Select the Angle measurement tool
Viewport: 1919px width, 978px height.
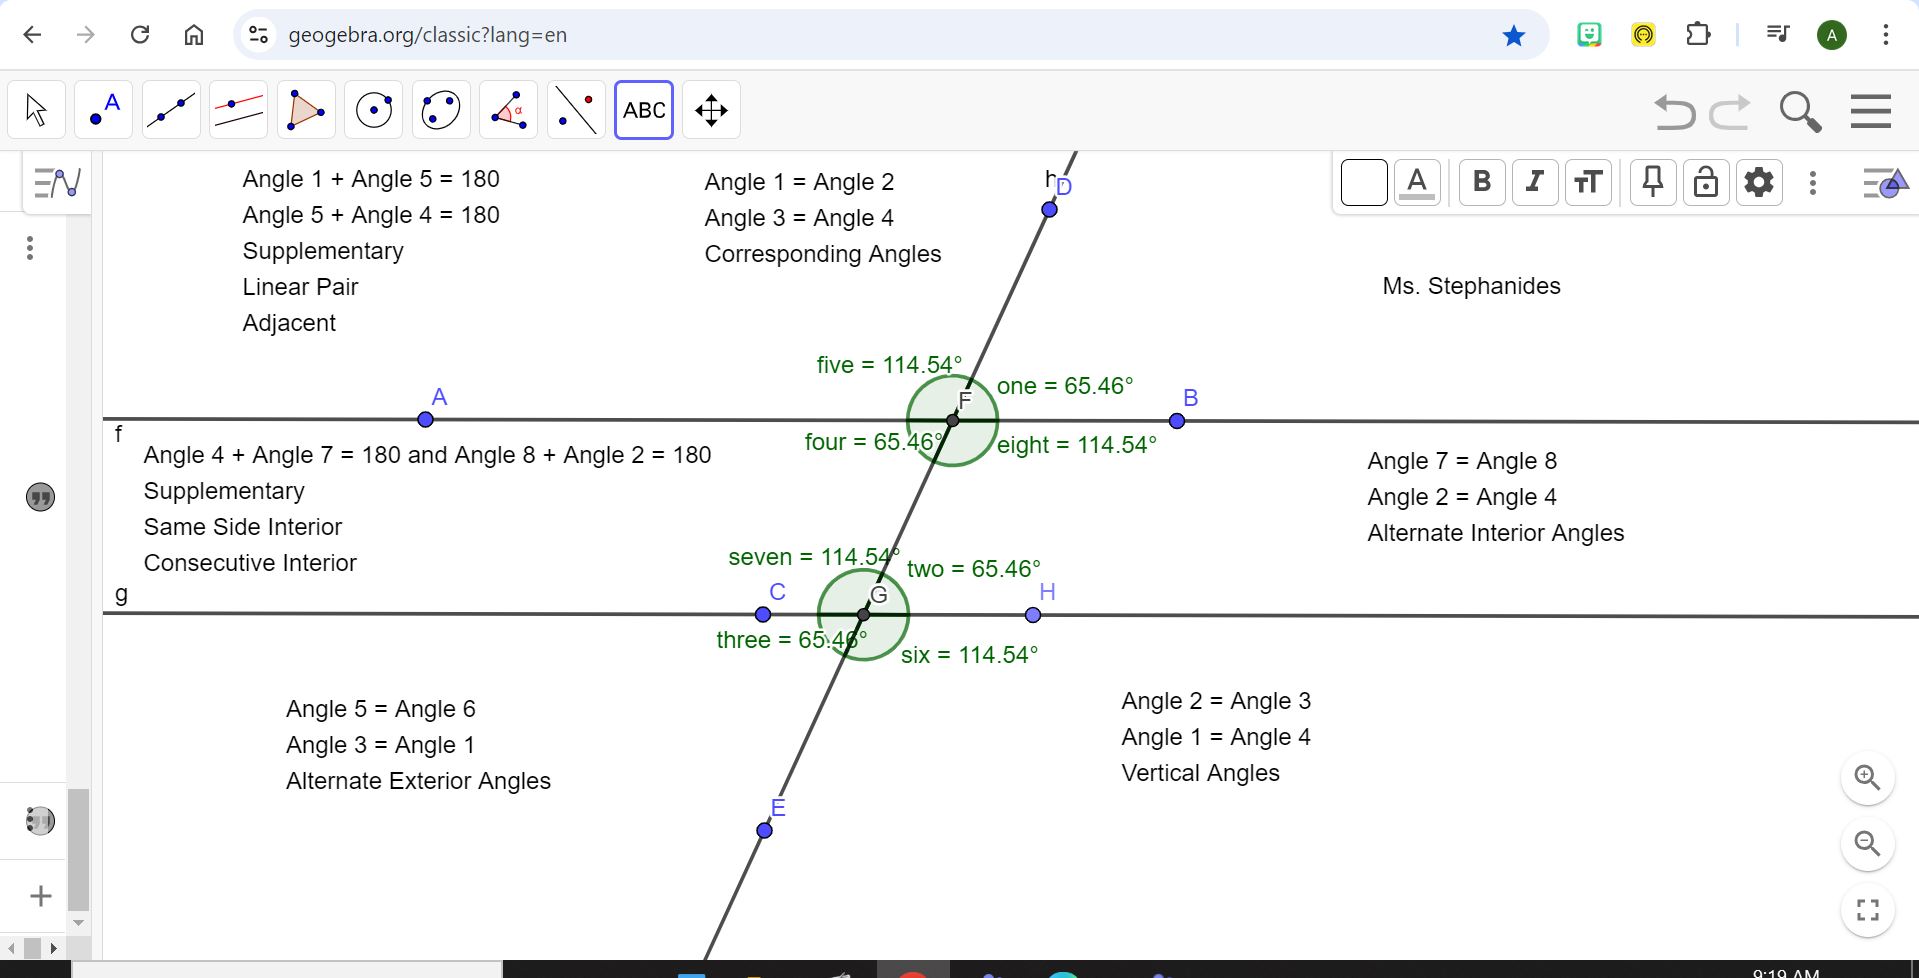(x=508, y=110)
